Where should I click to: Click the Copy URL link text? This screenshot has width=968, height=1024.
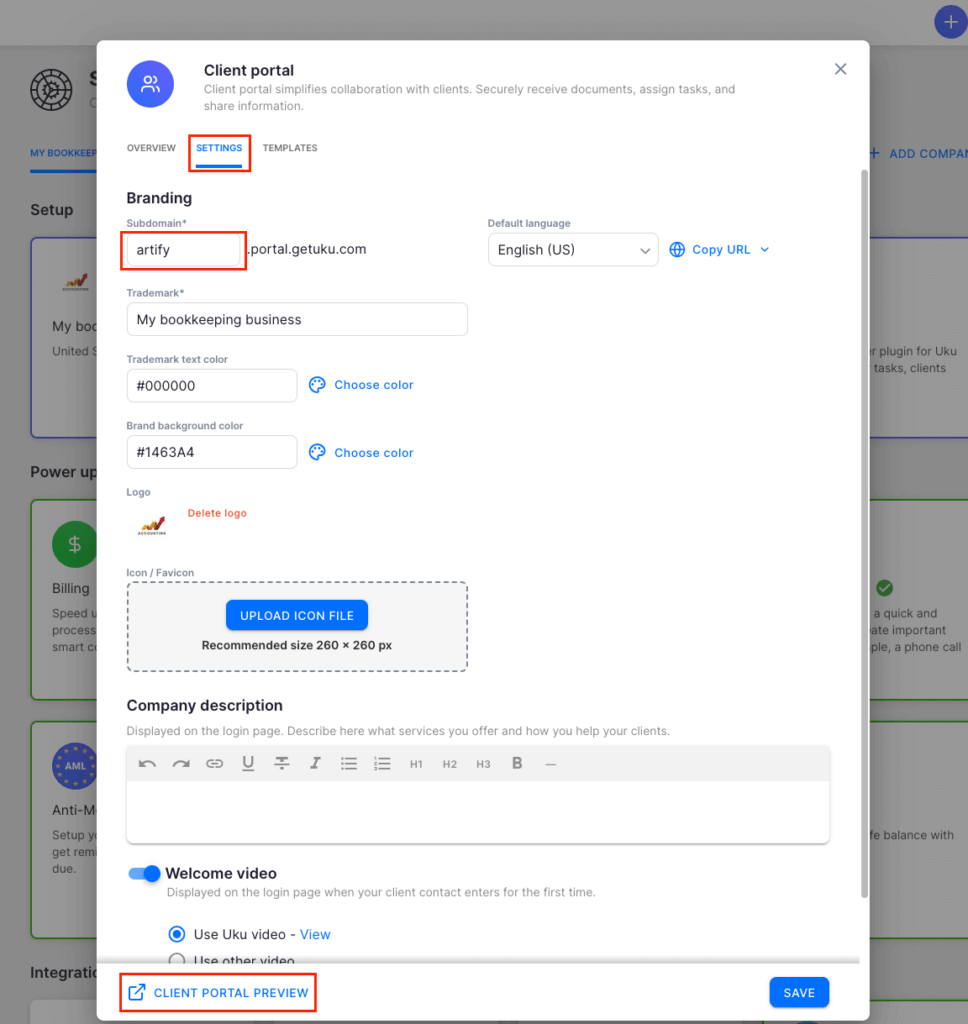pos(721,249)
